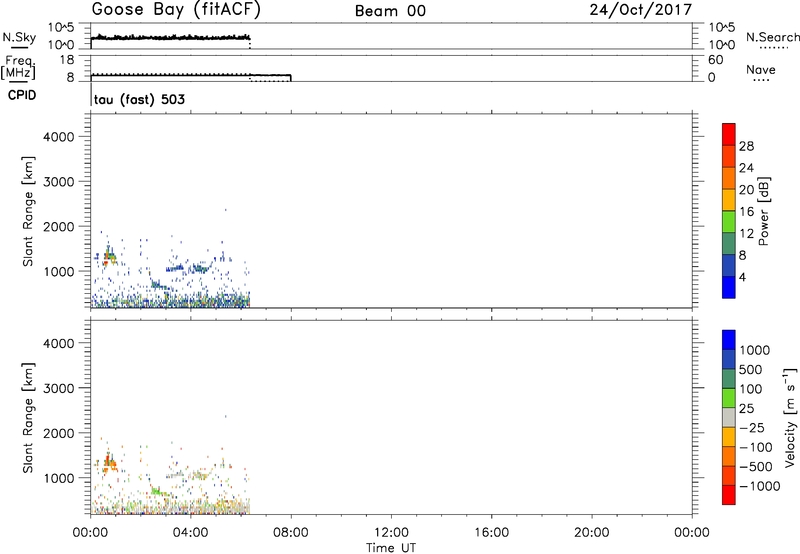
Task: Click the '08:00' time axis label
Action: pyautogui.click(x=291, y=533)
